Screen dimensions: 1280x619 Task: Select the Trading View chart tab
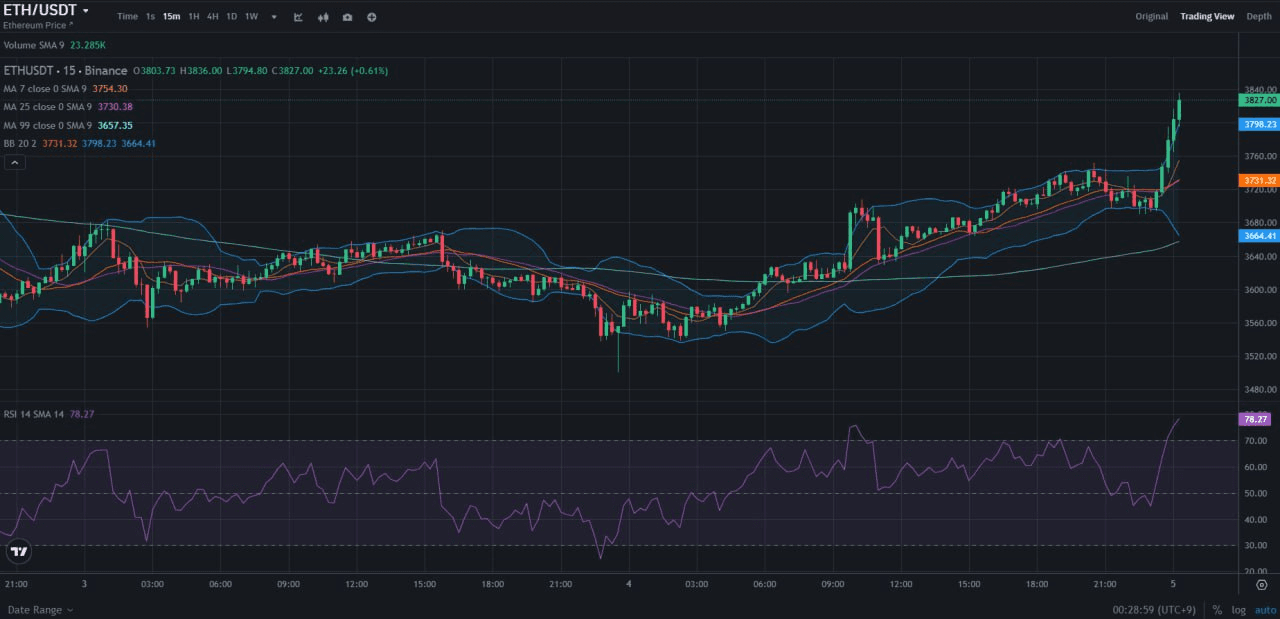(x=1207, y=16)
